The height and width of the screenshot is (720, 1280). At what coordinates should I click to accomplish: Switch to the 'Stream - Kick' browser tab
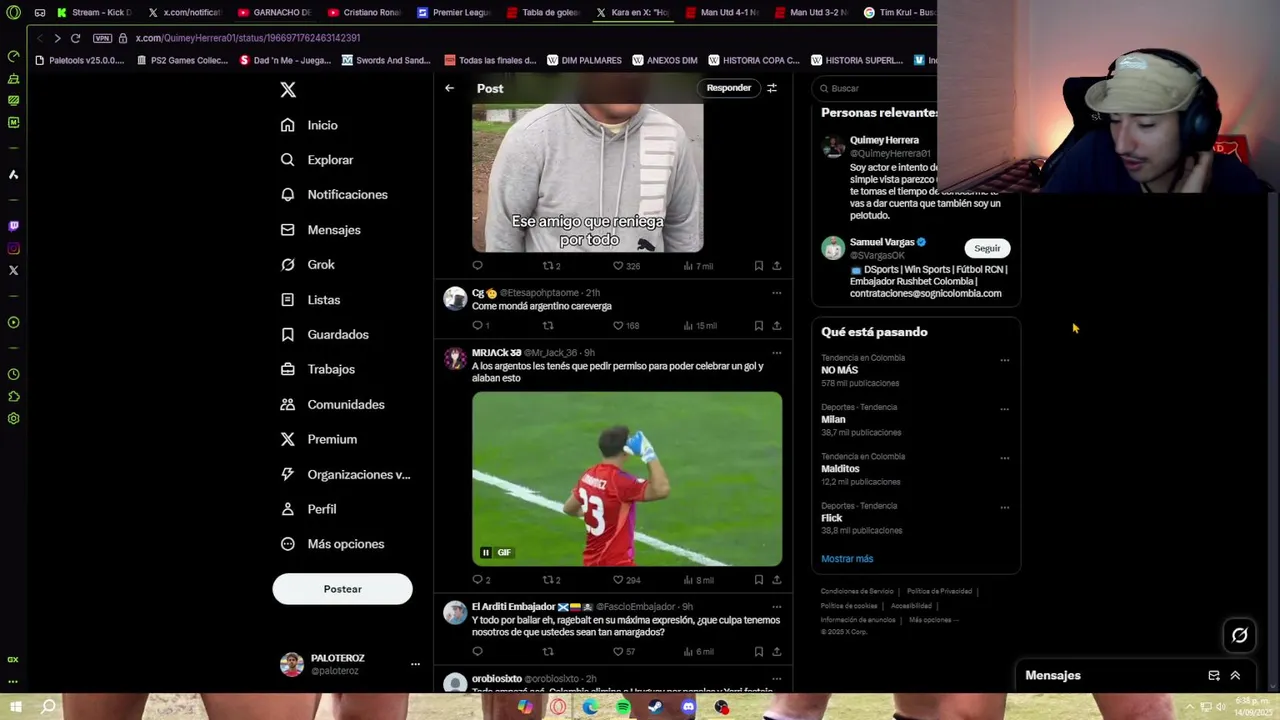pyautogui.click(x=96, y=13)
